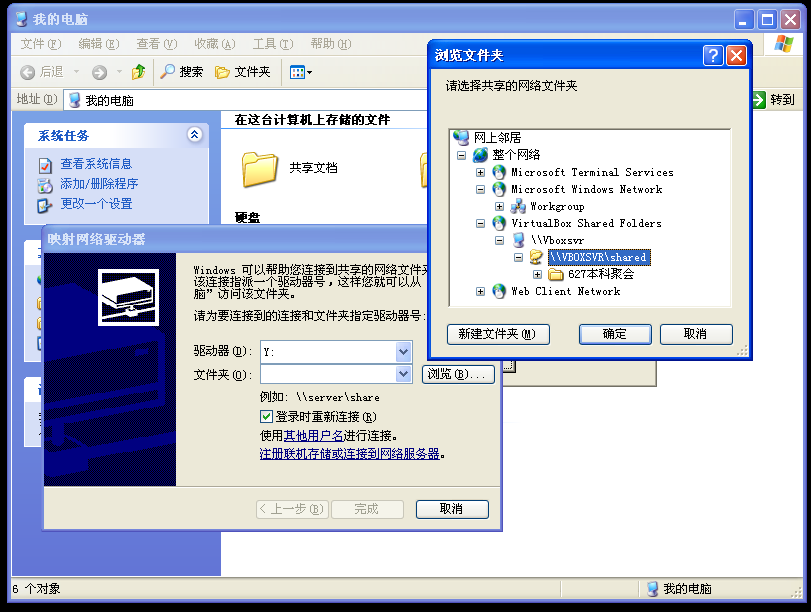Toggle the 登录时重新连接 checkbox
This screenshot has width=811, height=612.
(266, 416)
